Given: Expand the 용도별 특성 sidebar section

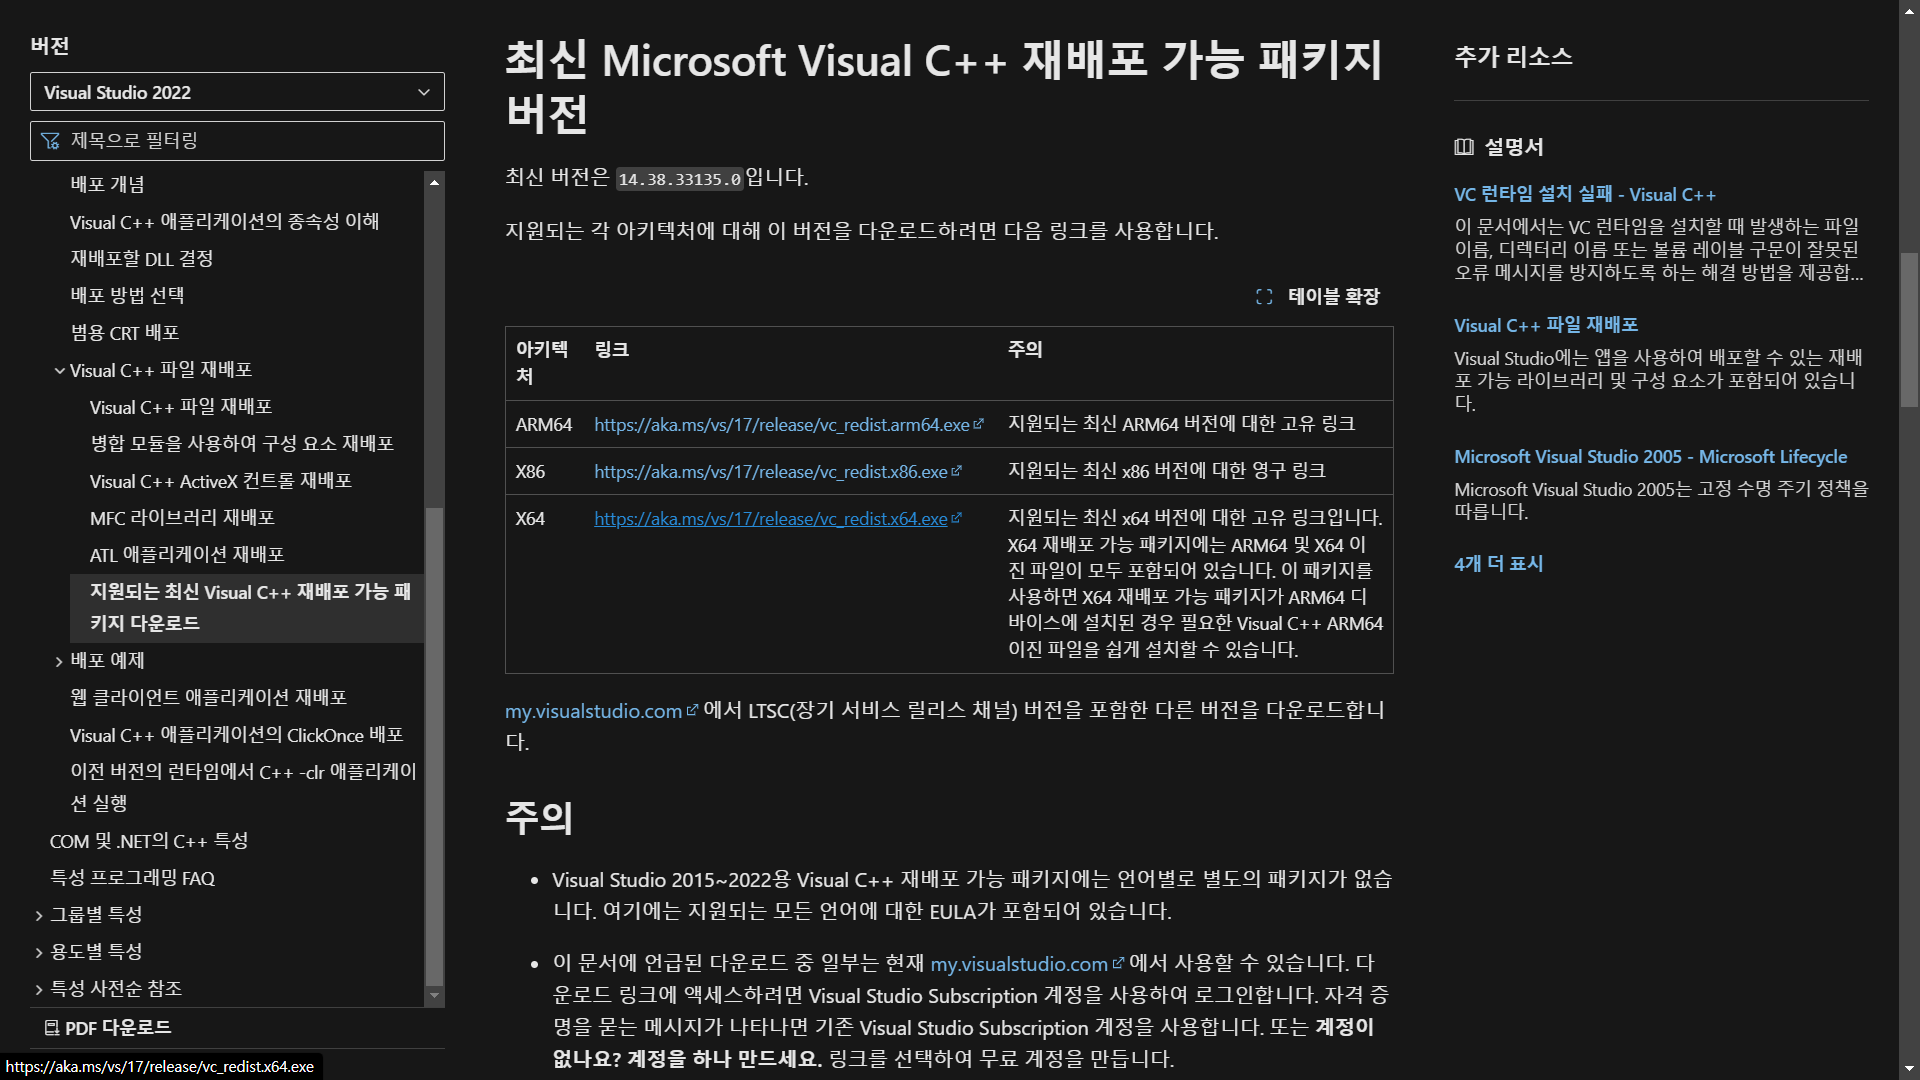Looking at the screenshot, I should (x=39, y=951).
